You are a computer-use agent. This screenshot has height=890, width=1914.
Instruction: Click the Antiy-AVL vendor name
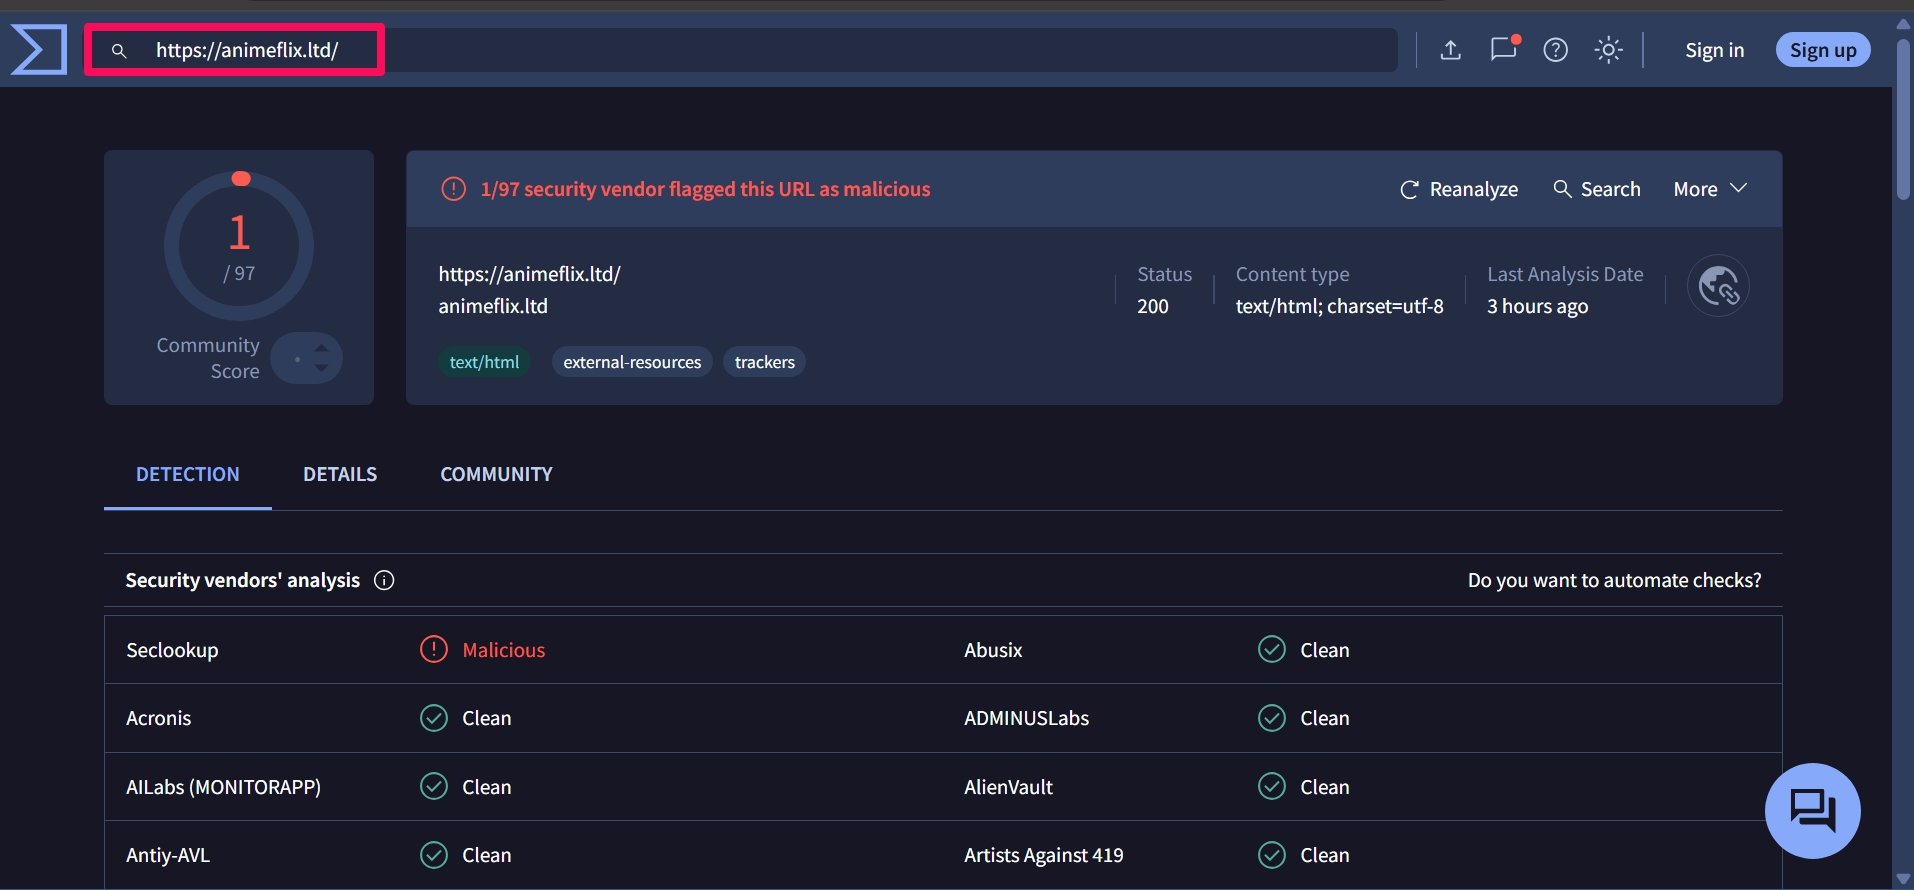pyautogui.click(x=168, y=855)
